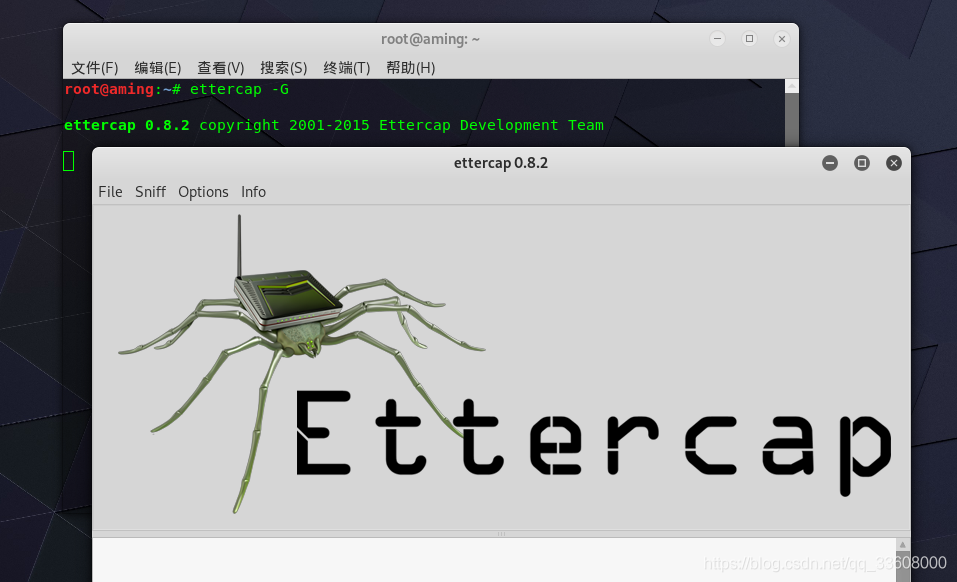Screen dimensions: 957x582
Task: Open 终端(T) menu in the terminal
Action: (347, 67)
